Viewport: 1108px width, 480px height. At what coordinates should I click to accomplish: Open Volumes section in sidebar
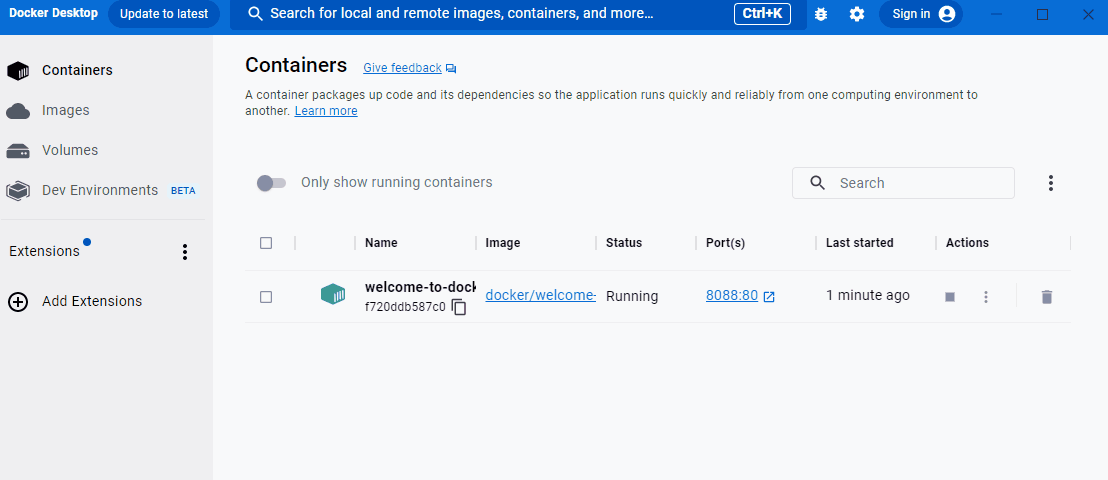(69, 150)
